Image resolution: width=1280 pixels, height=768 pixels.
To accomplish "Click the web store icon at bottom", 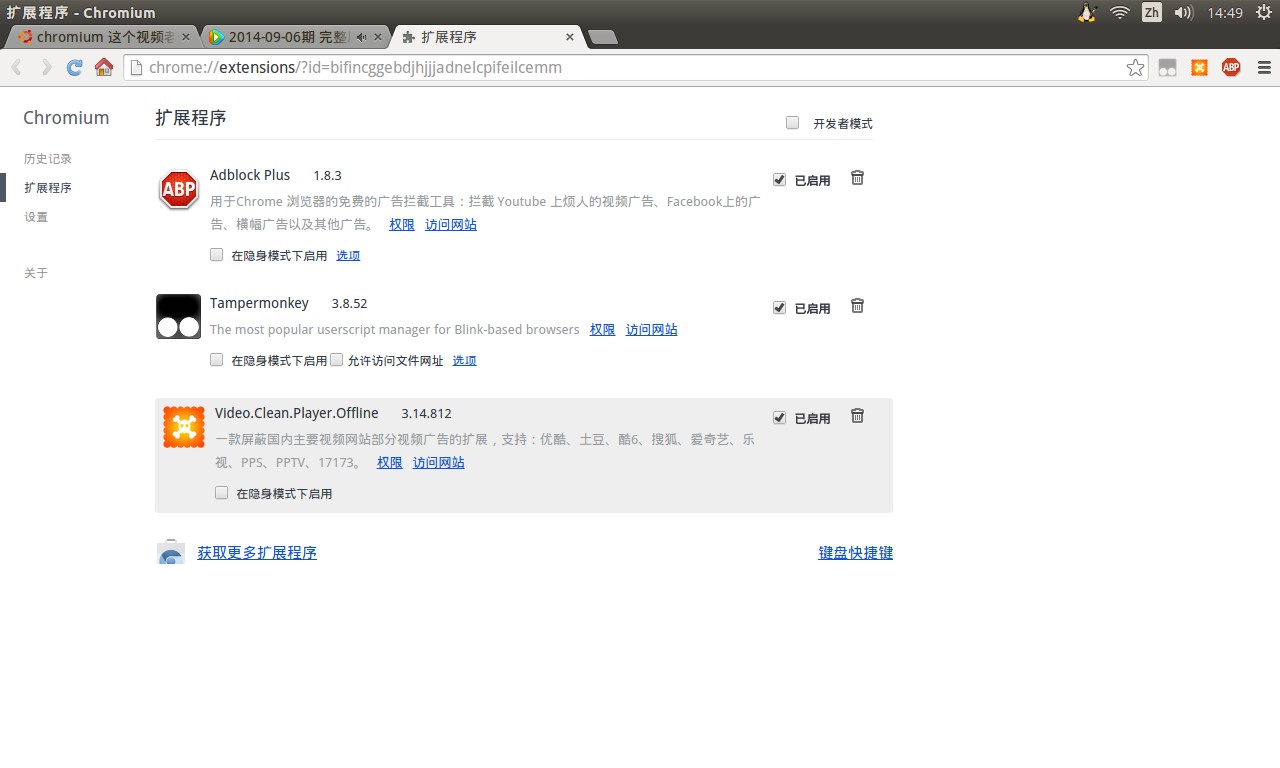I will (171, 552).
